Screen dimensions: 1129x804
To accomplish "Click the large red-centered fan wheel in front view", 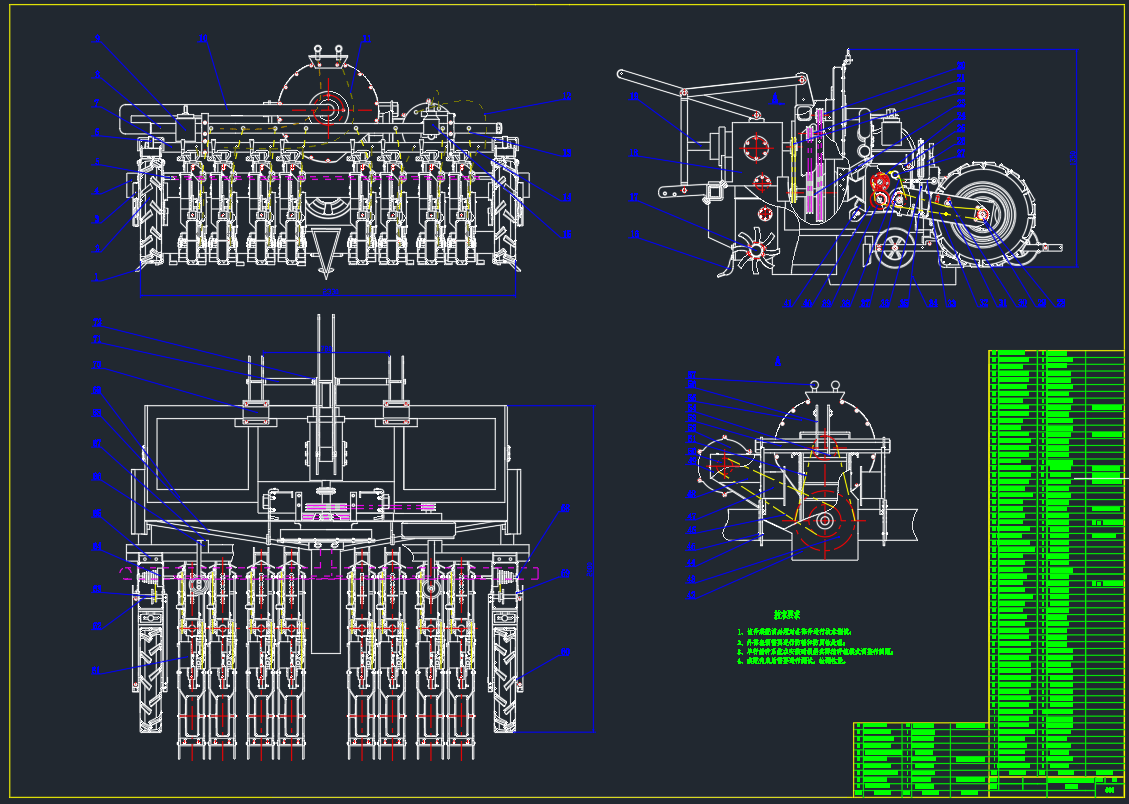I will click(328, 111).
